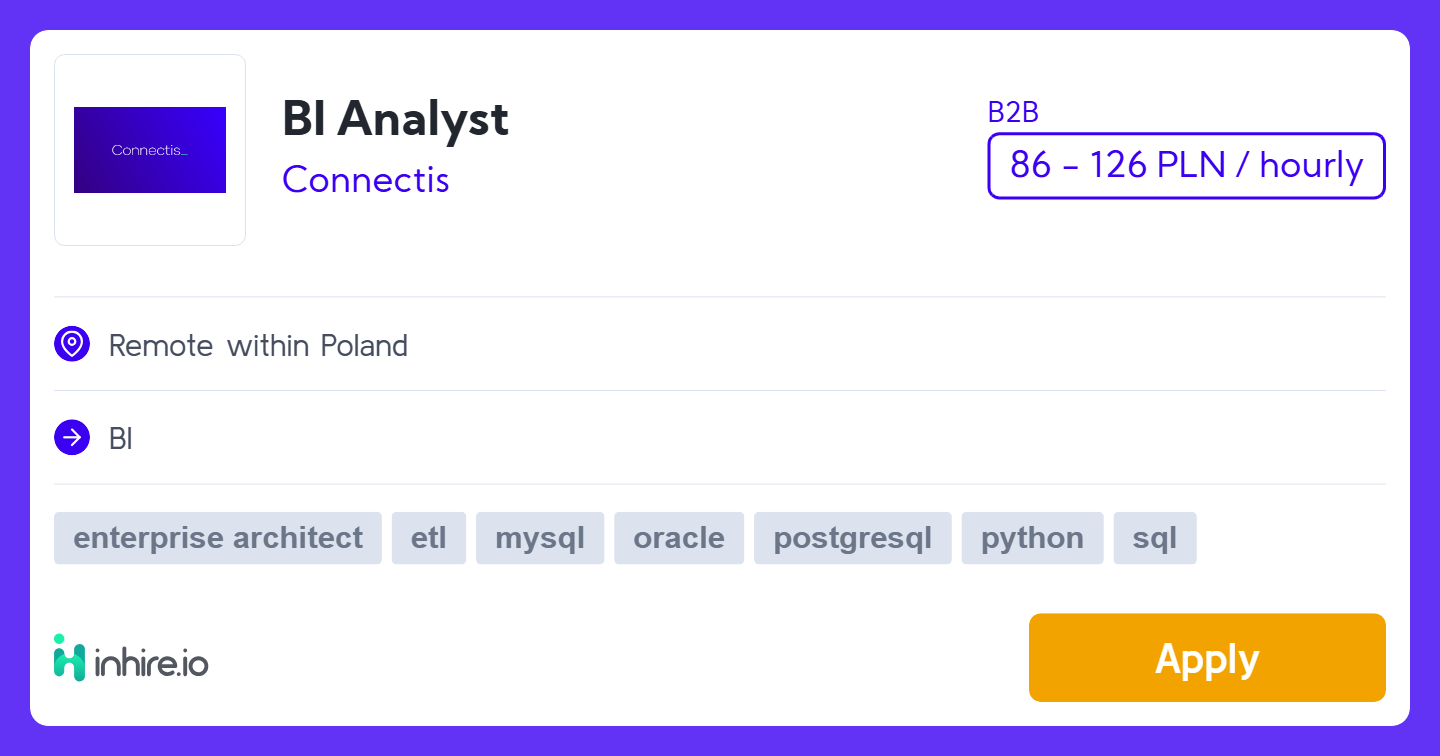Click the green inhire logo mark
This screenshot has height=756, width=1440.
tap(69, 658)
